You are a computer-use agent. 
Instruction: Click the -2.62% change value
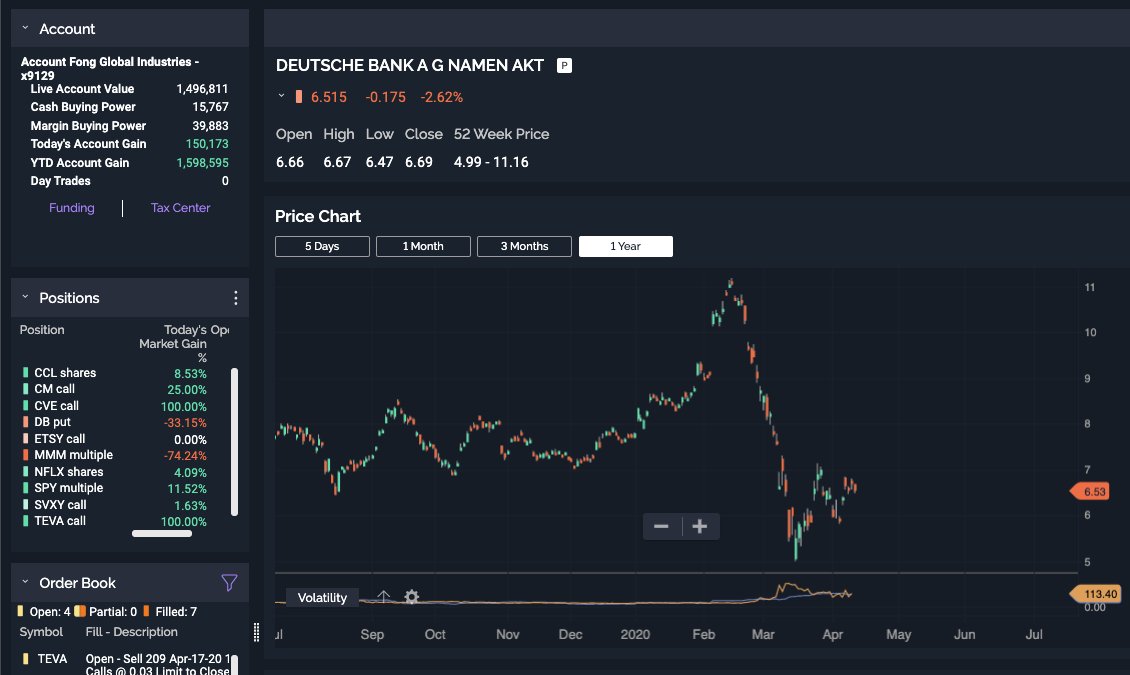pyautogui.click(x=442, y=97)
